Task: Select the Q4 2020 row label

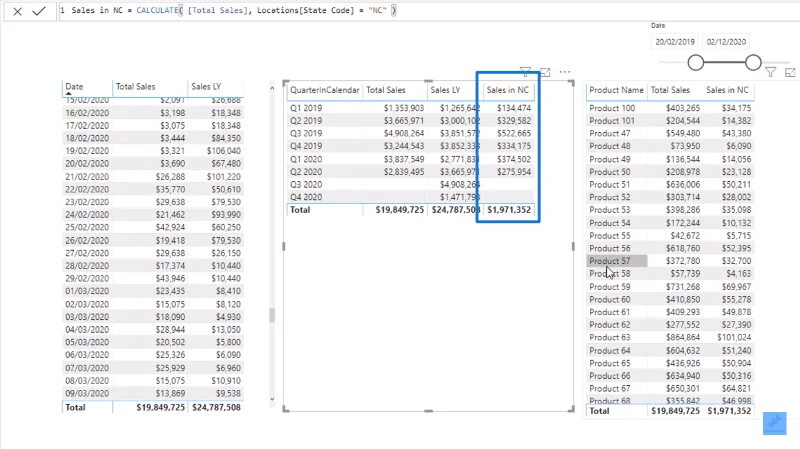Action: tap(306, 197)
